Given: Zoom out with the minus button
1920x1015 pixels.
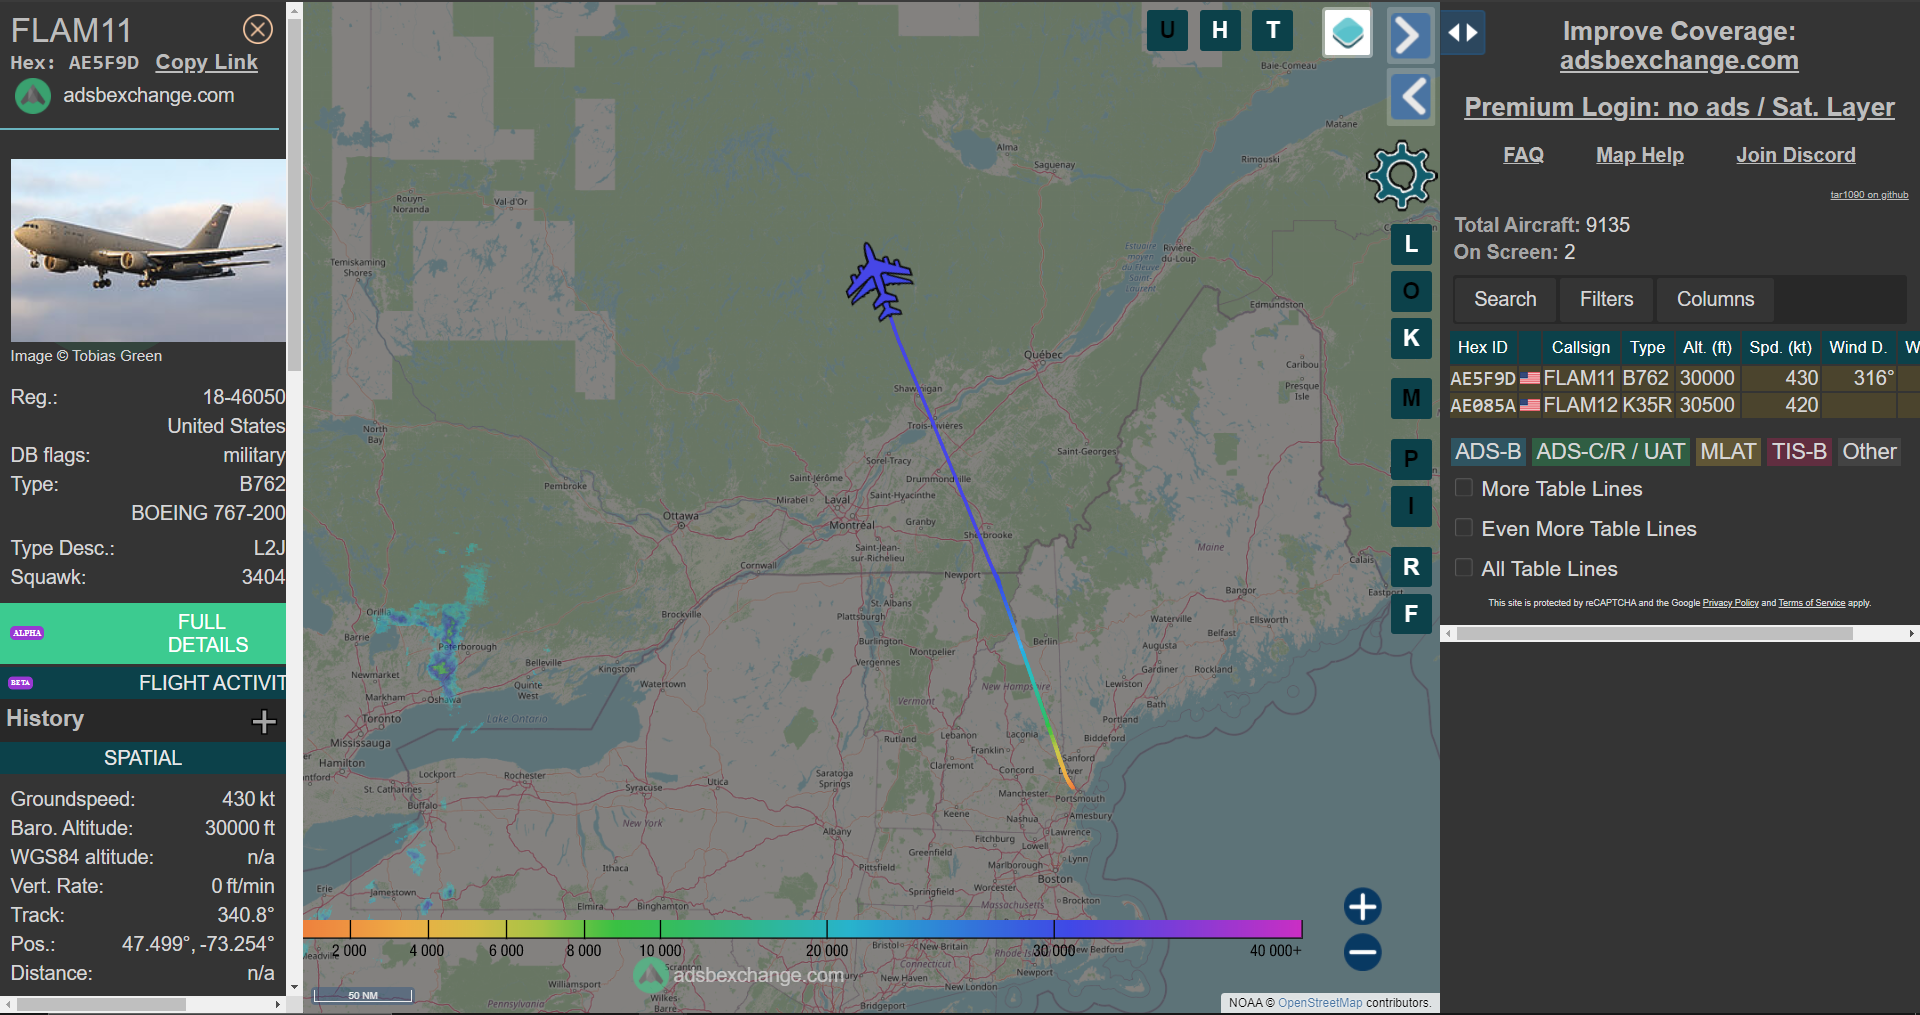Looking at the screenshot, I should (1362, 952).
